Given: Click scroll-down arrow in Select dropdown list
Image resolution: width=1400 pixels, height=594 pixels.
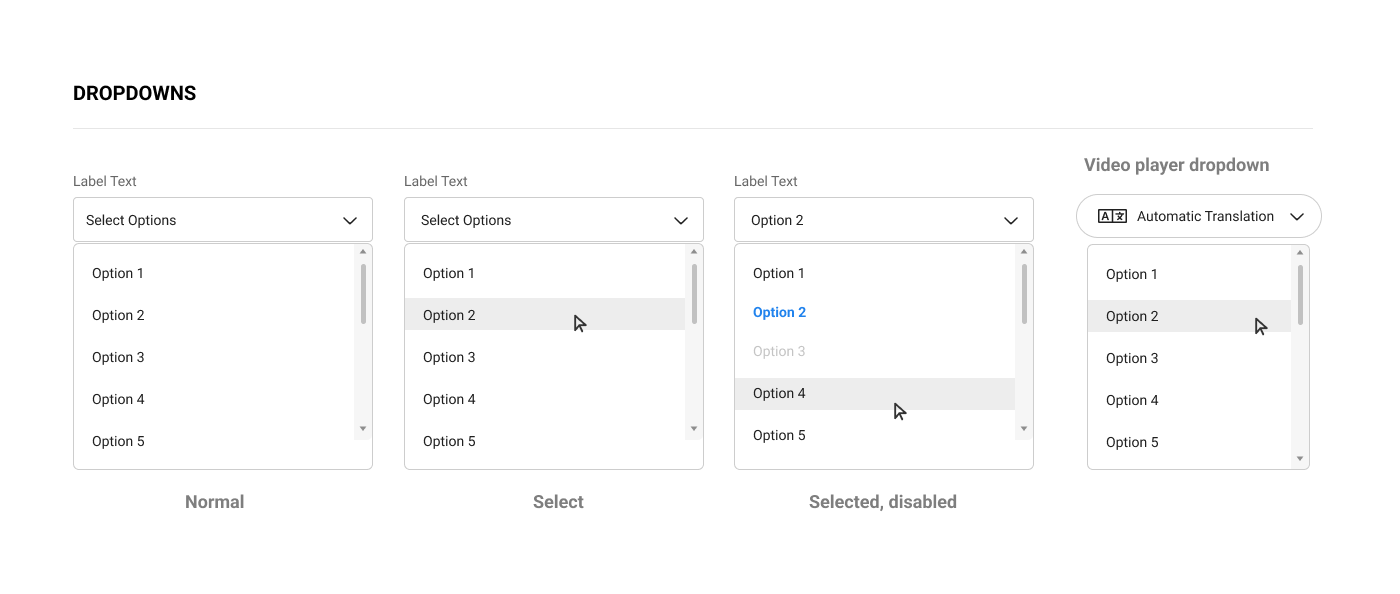Looking at the screenshot, I should [x=694, y=429].
